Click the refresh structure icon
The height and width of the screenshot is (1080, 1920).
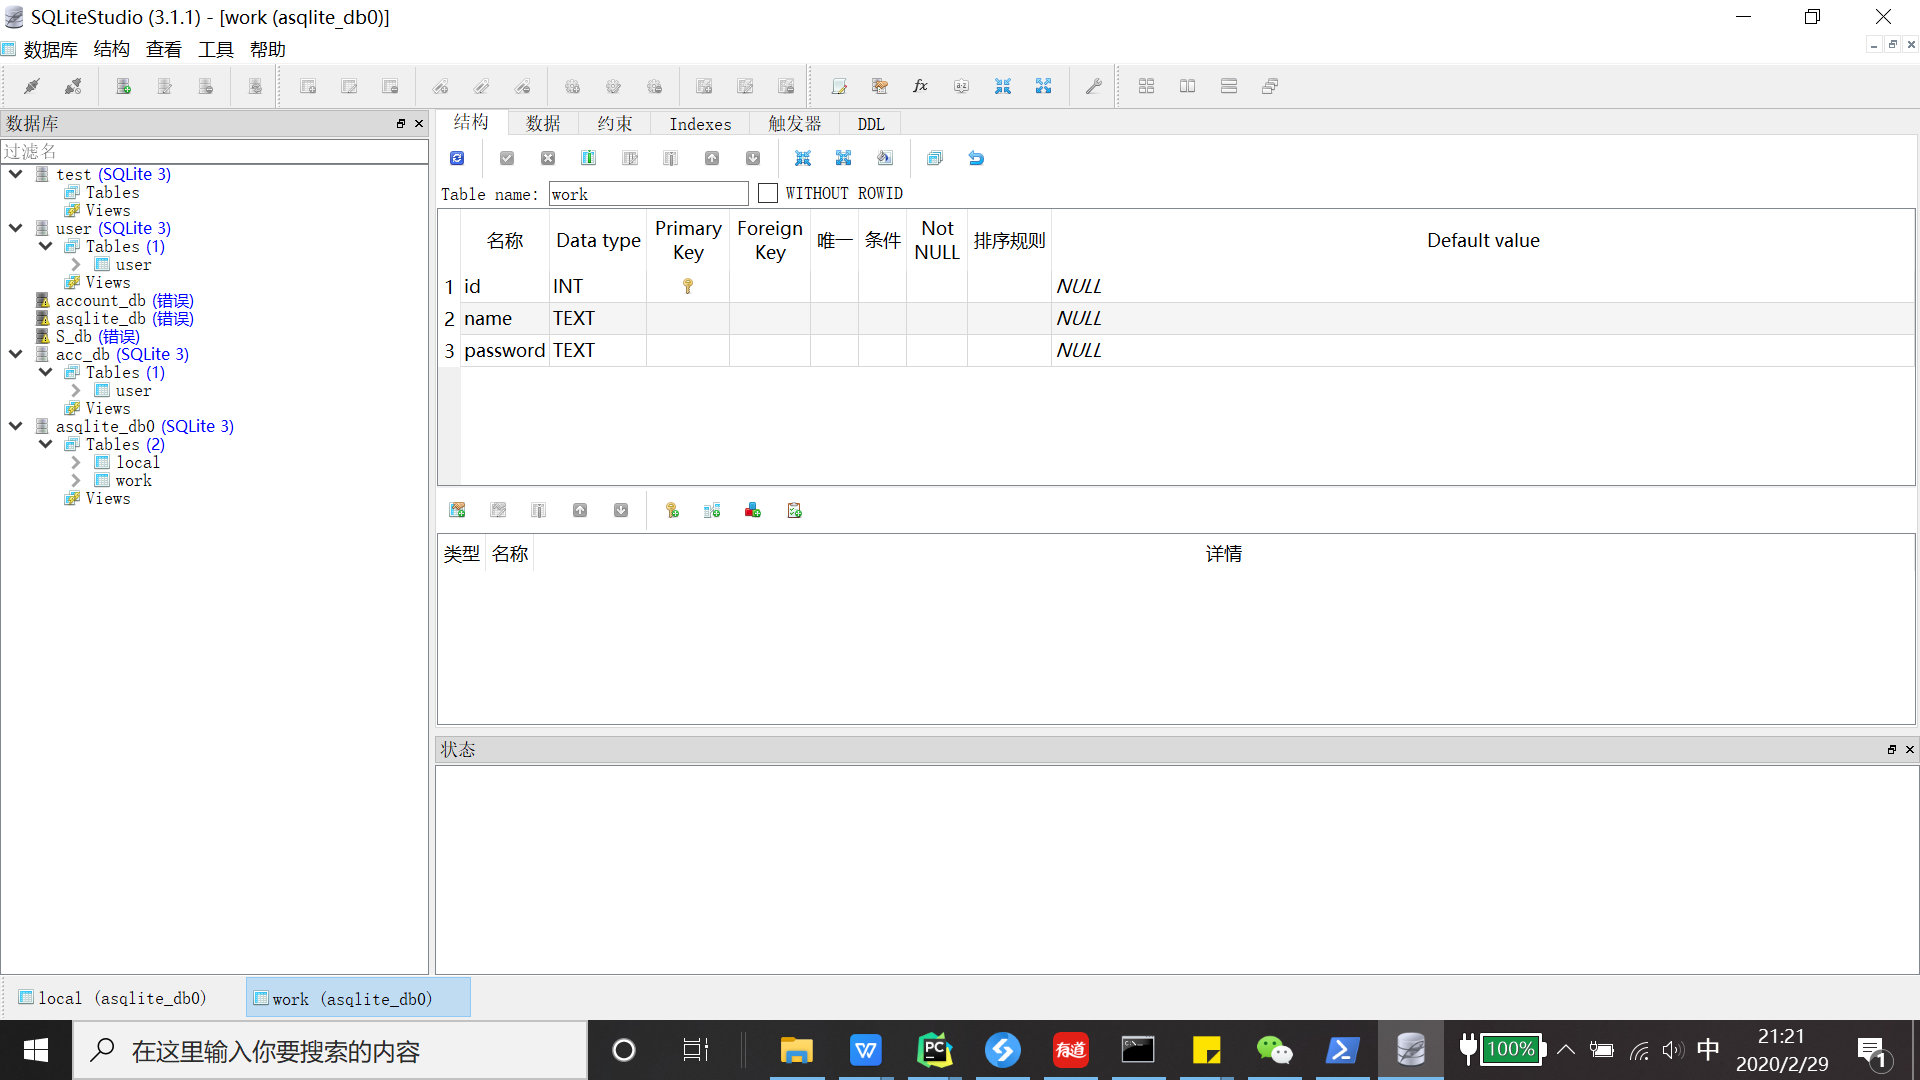pyautogui.click(x=457, y=158)
